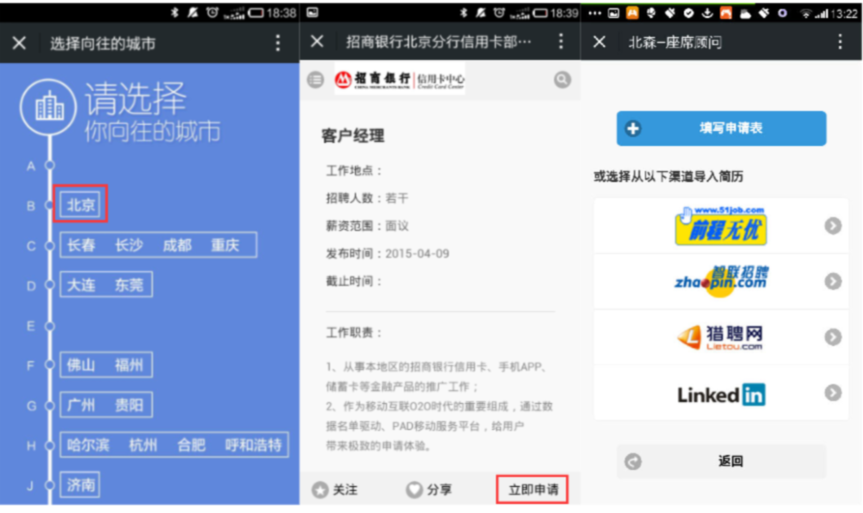Tap the 招聘人数:若干 line
Screen dimensions: 863x513
[x=367, y=198]
